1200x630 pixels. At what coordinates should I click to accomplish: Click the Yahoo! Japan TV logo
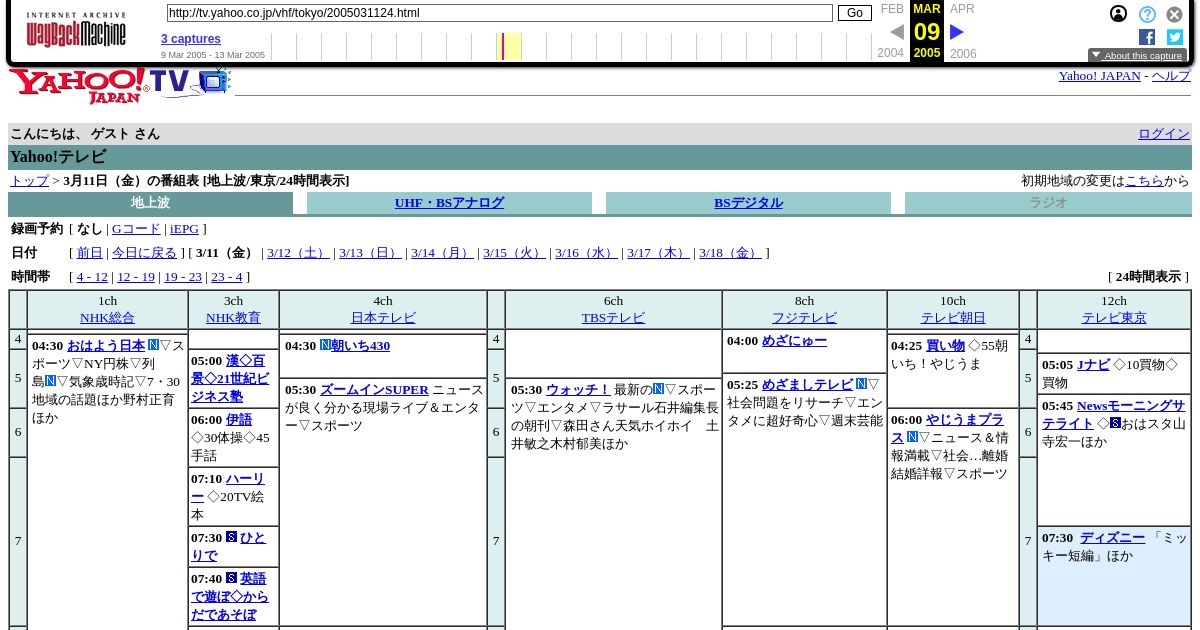click(120, 86)
